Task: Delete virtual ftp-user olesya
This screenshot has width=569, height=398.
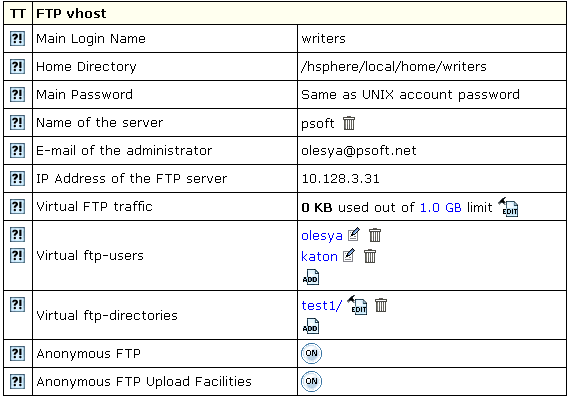Action: (375, 235)
